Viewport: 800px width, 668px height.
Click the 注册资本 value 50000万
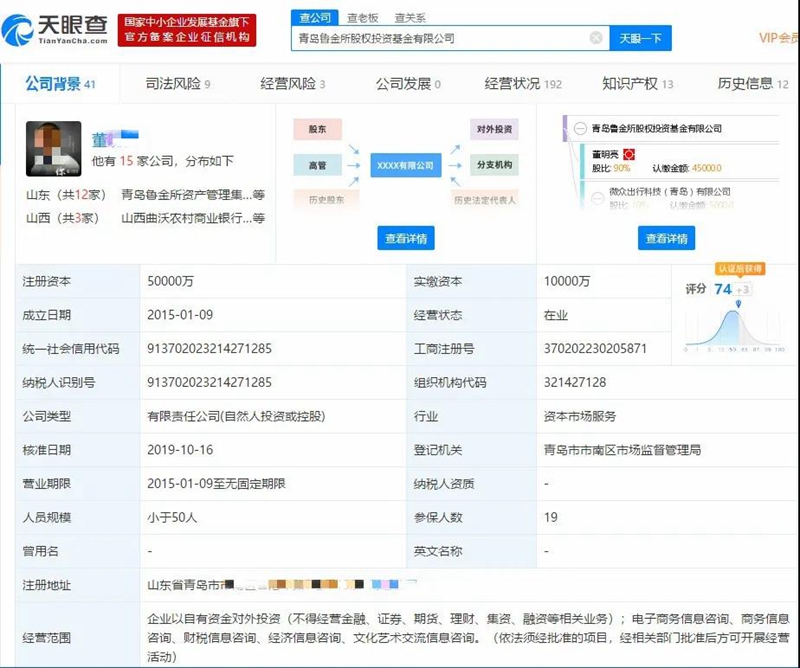point(170,281)
